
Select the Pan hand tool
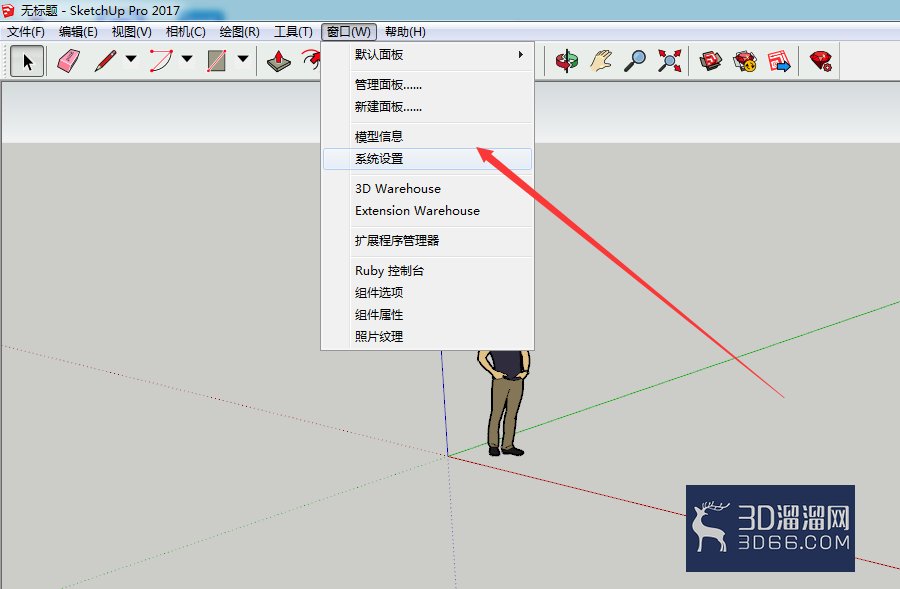[x=601, y=60]
